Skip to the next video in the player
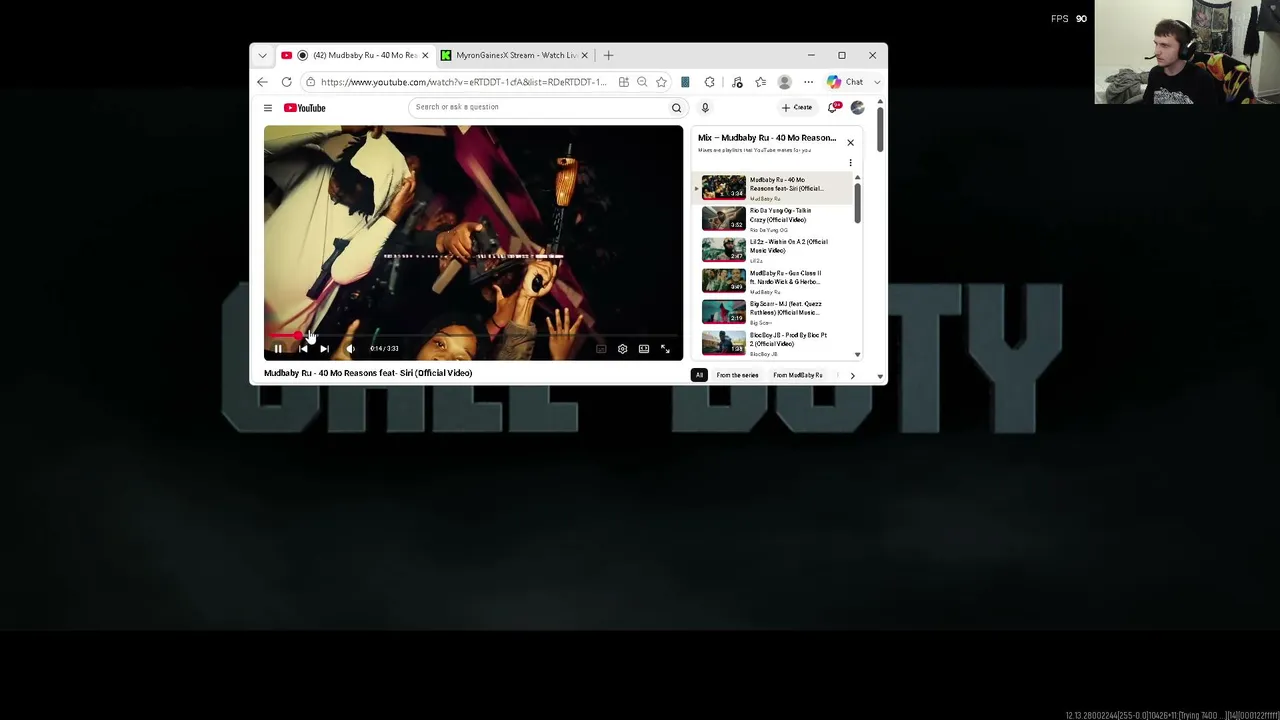This screenshot has width=1280, height=720. [x=325, y=349]
